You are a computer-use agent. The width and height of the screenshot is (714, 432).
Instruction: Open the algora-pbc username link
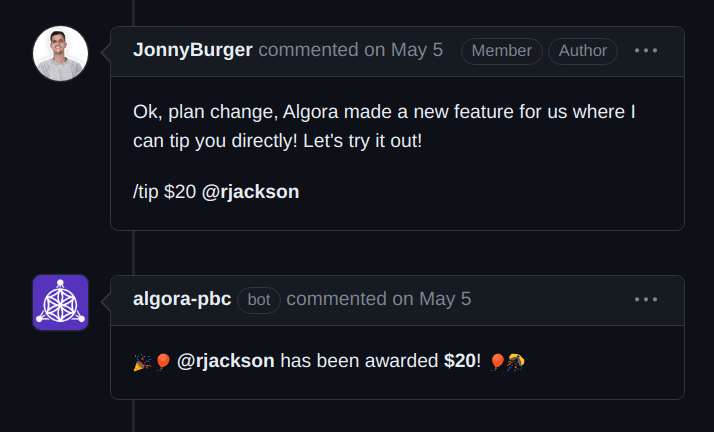(182, 299)
